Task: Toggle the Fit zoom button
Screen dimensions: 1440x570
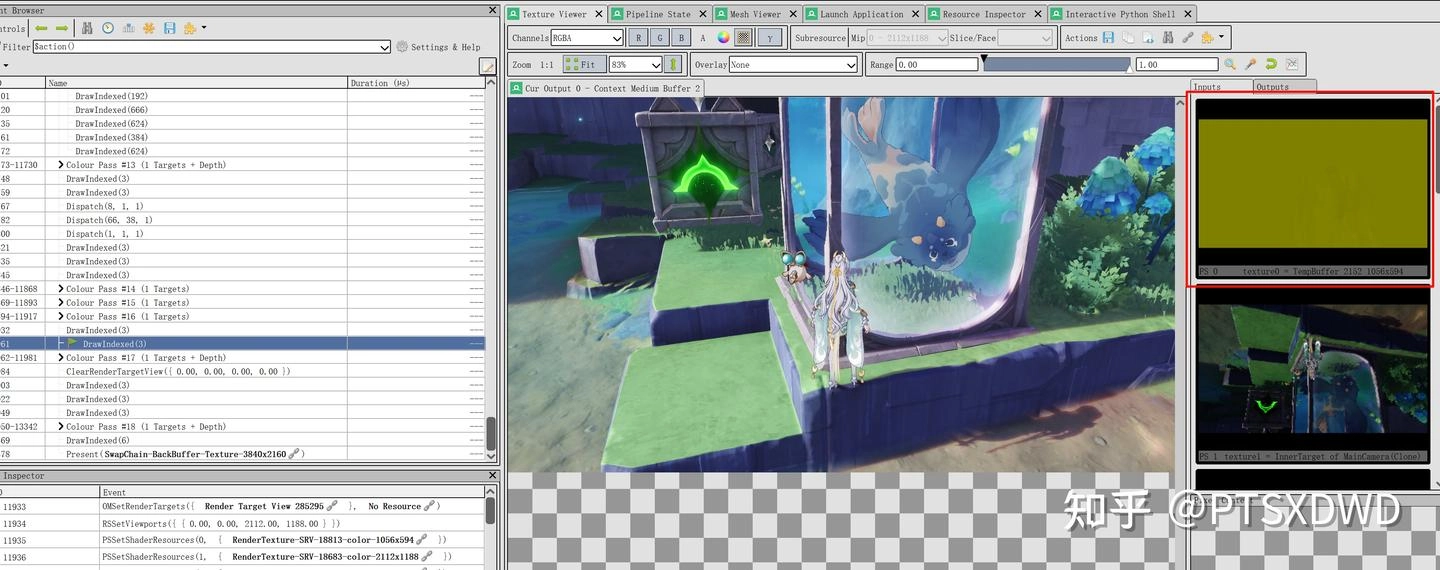Action: coord(584,64)
